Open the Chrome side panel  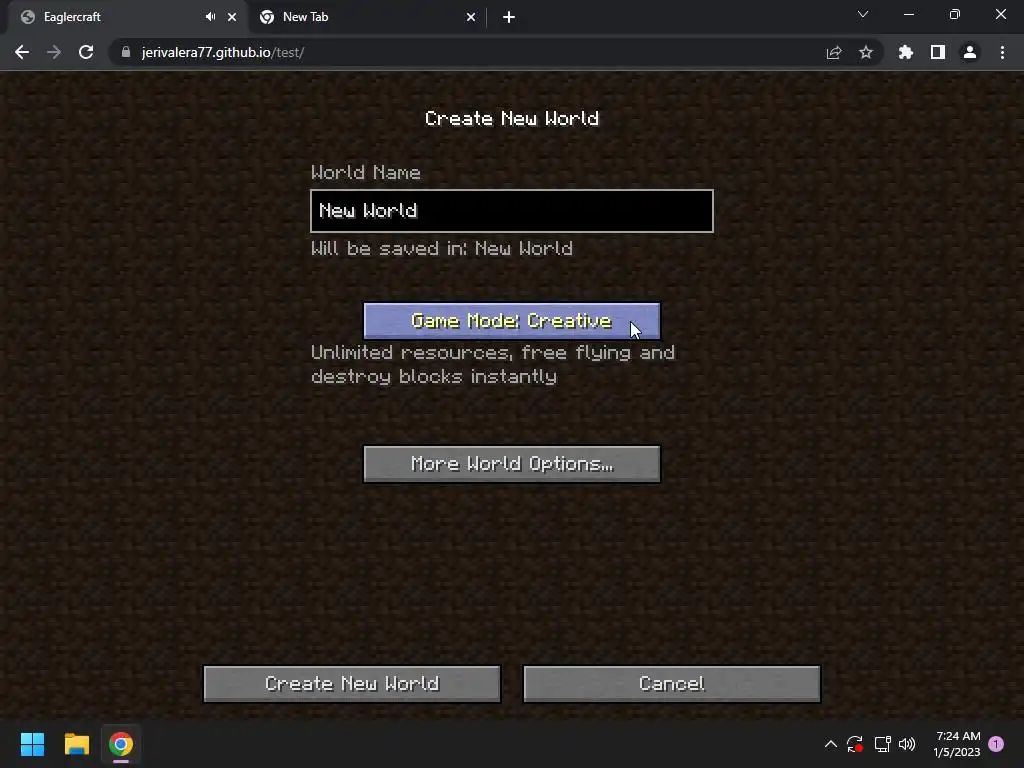tap(938, 52)
